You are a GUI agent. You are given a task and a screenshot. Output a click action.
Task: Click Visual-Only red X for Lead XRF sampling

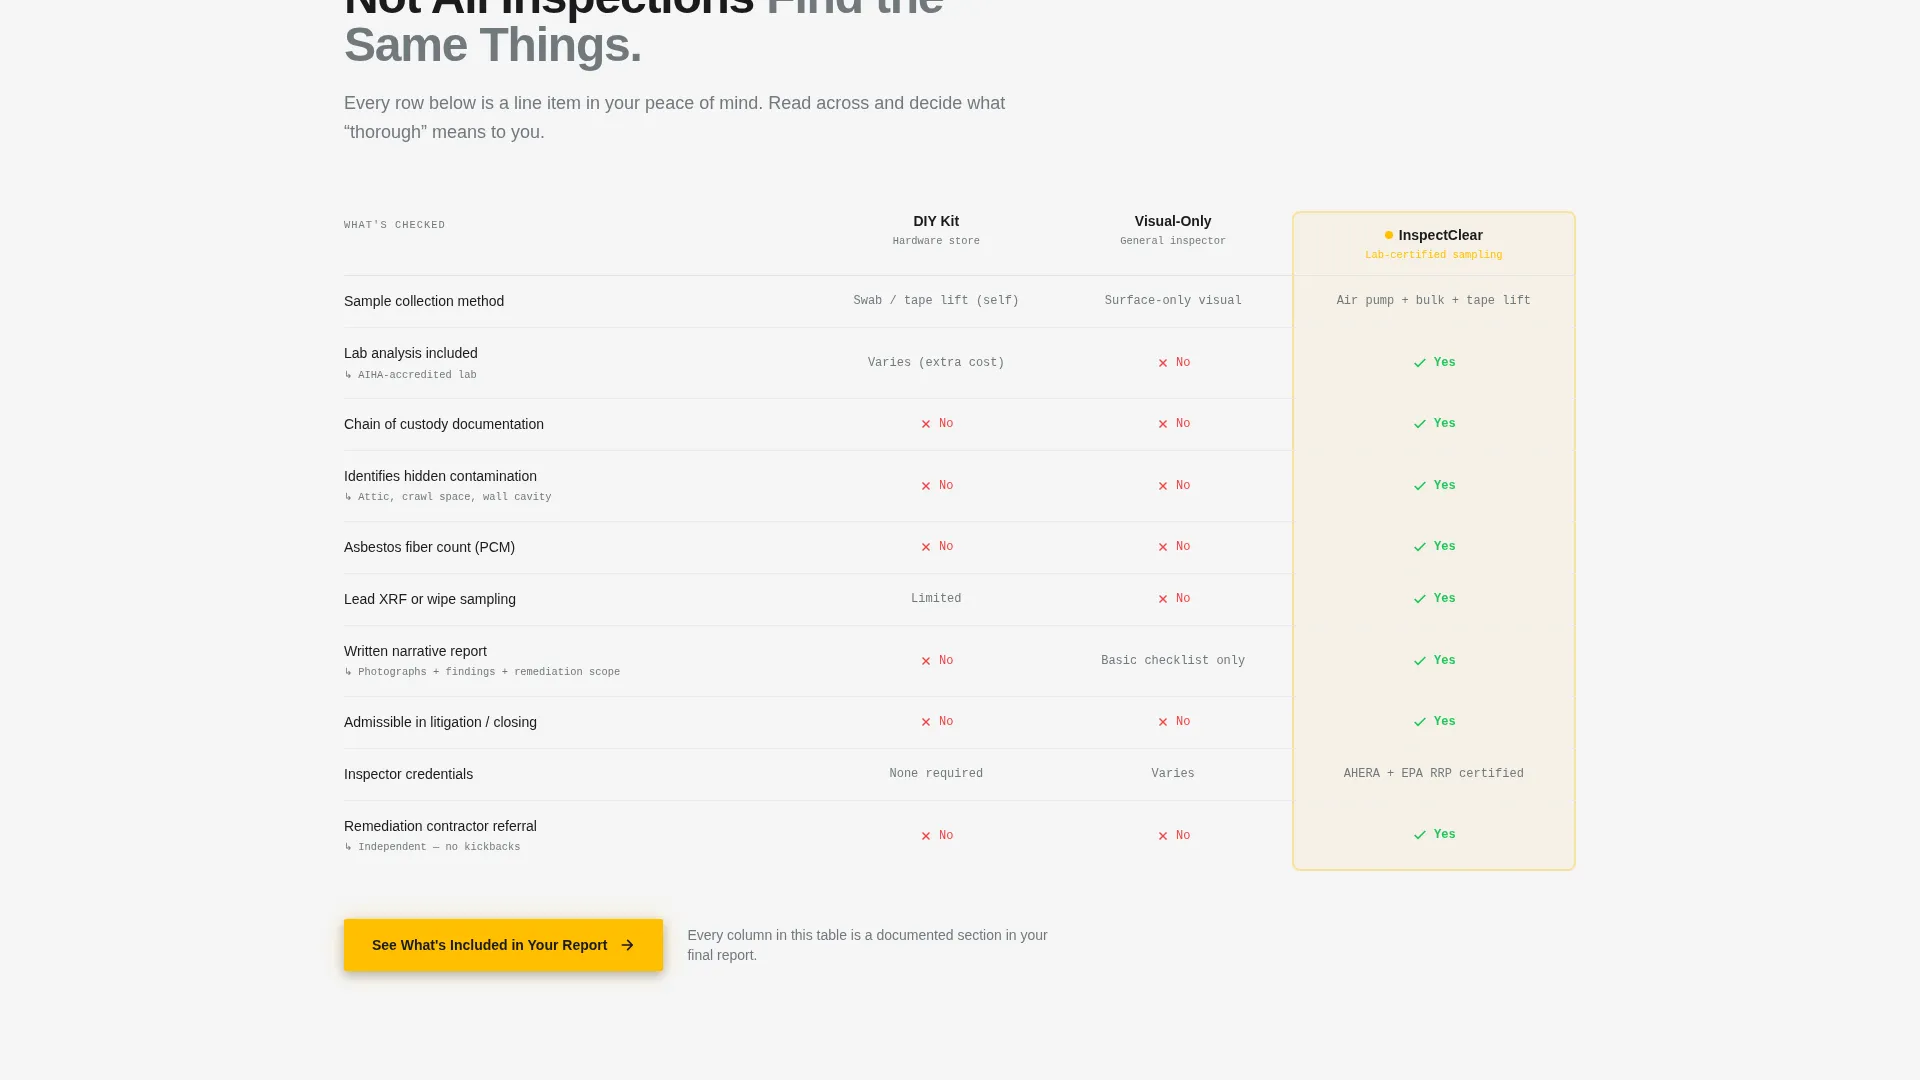click(1163, 599)
